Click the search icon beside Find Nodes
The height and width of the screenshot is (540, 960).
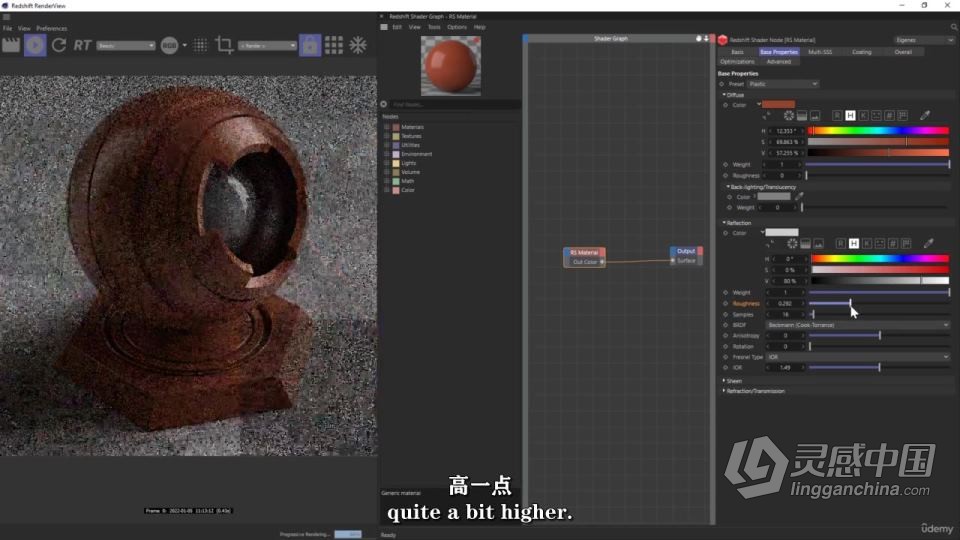384,104
